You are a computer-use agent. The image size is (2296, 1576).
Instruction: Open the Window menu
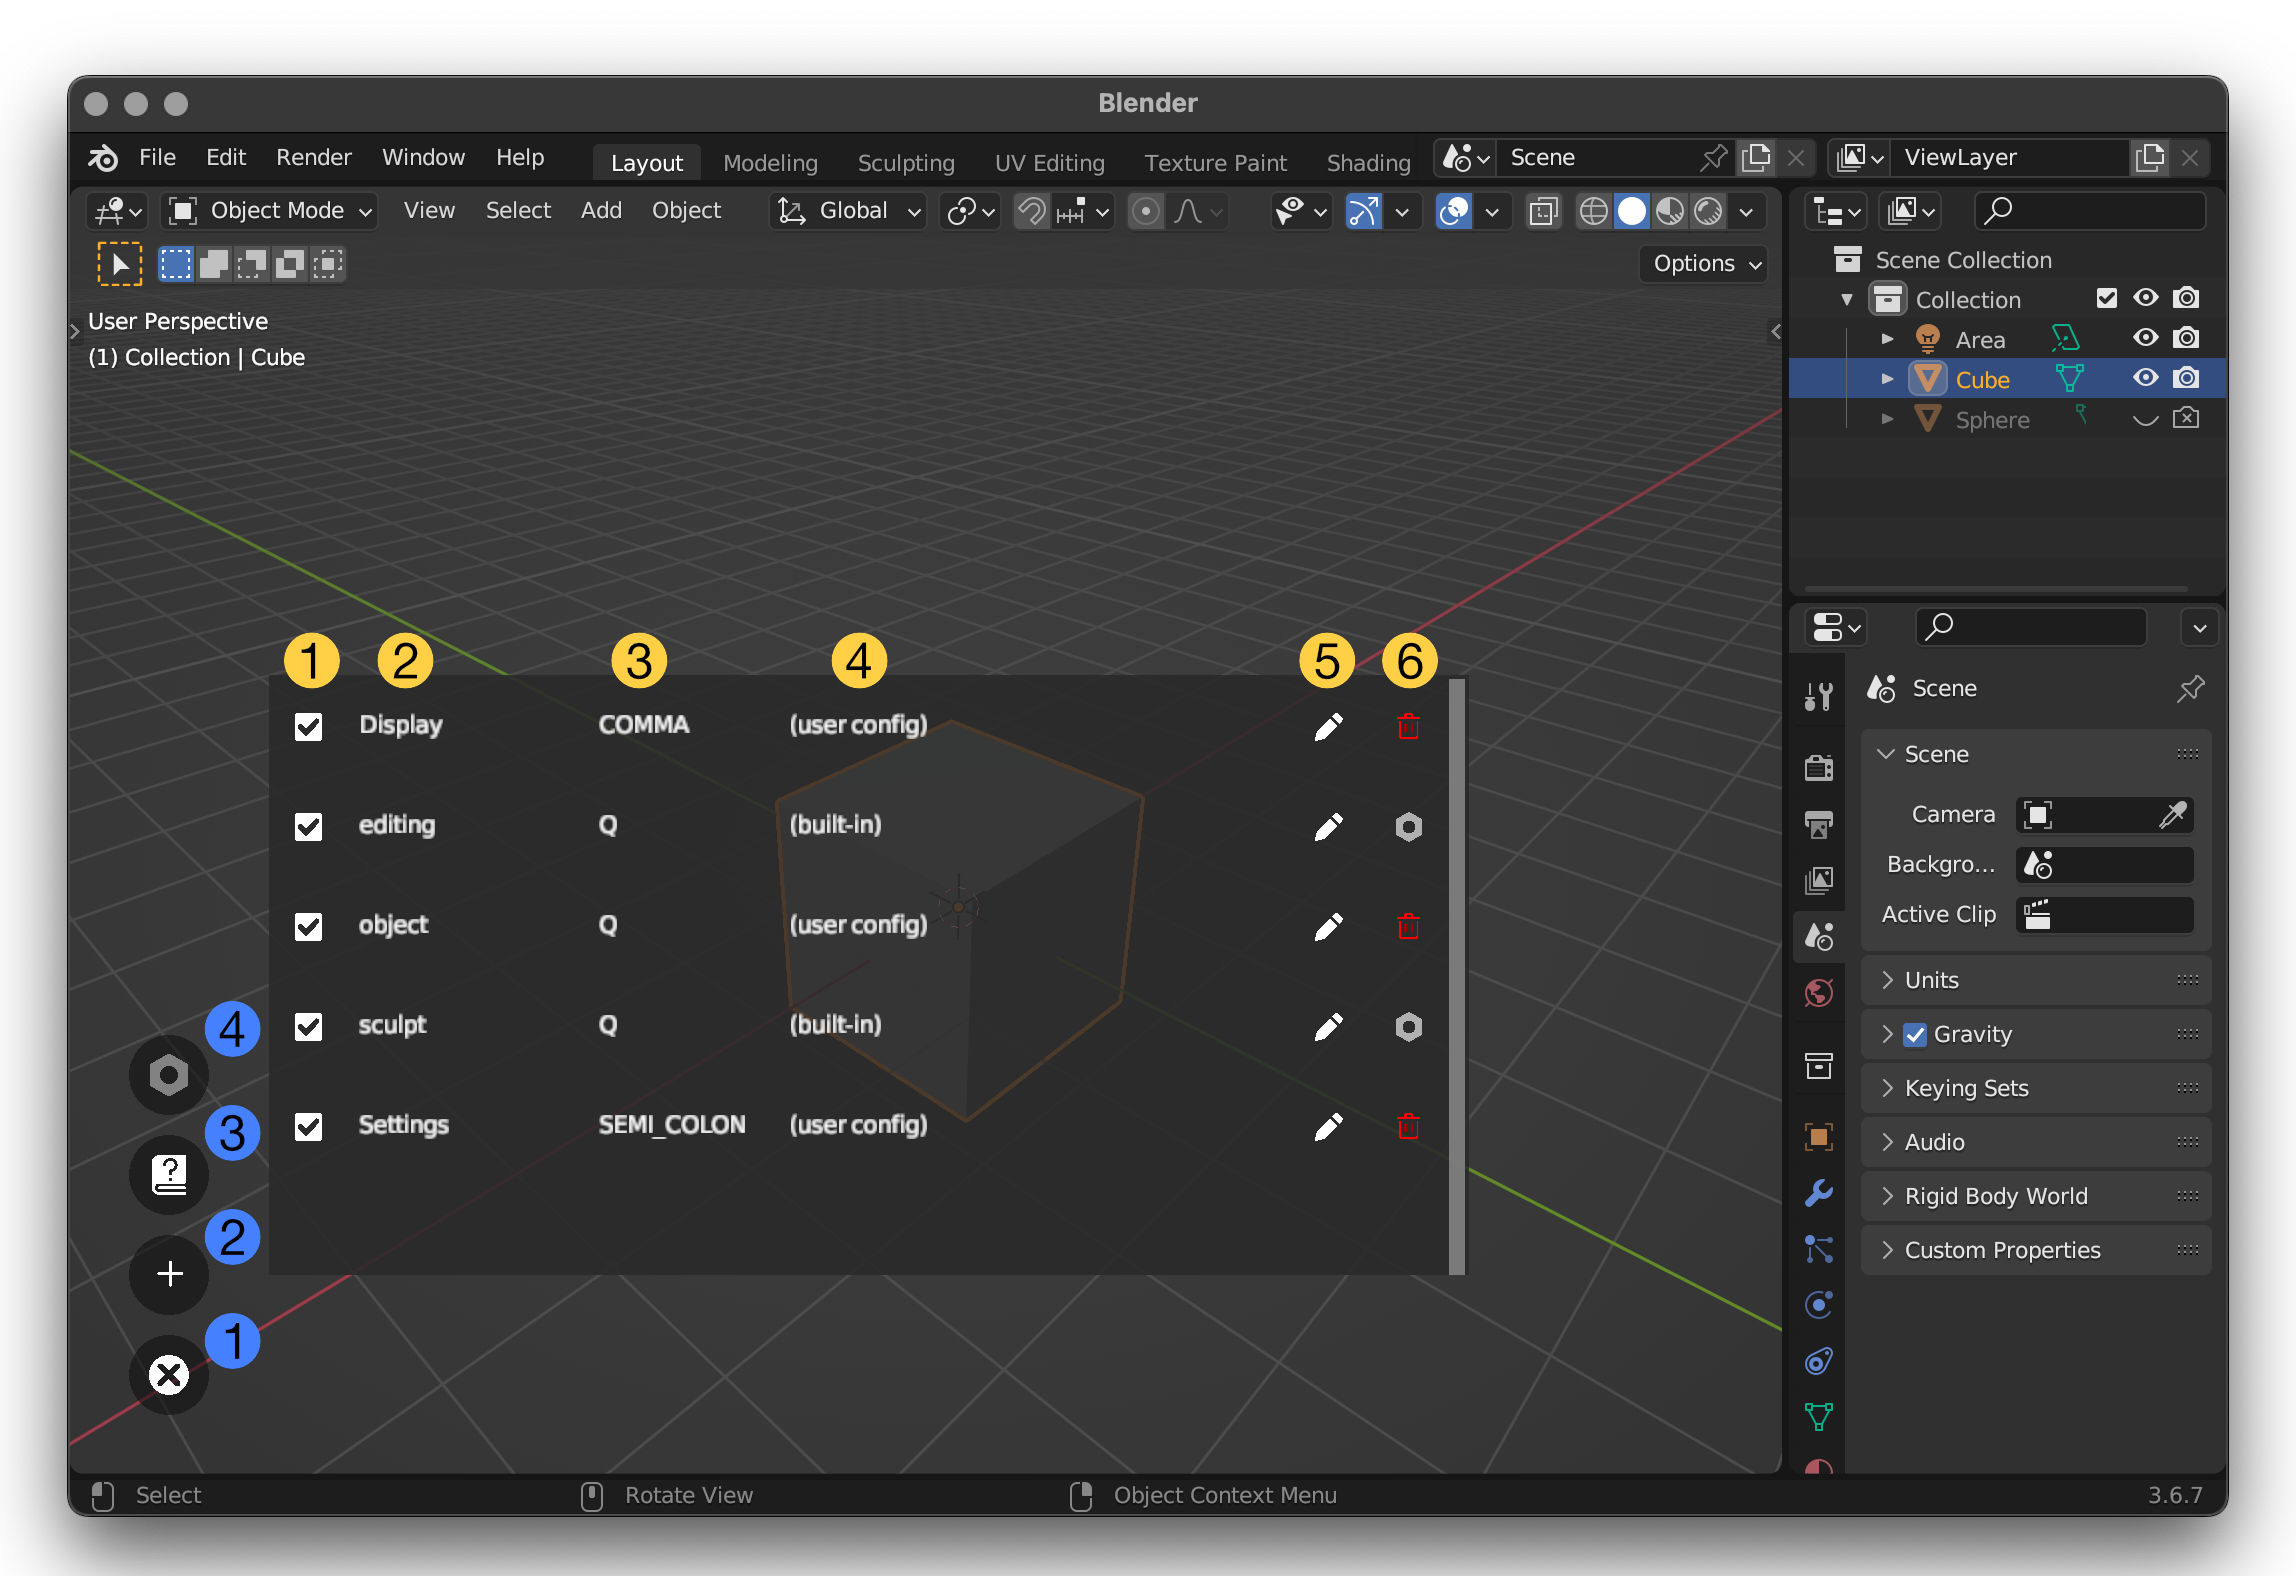(423, 158)
